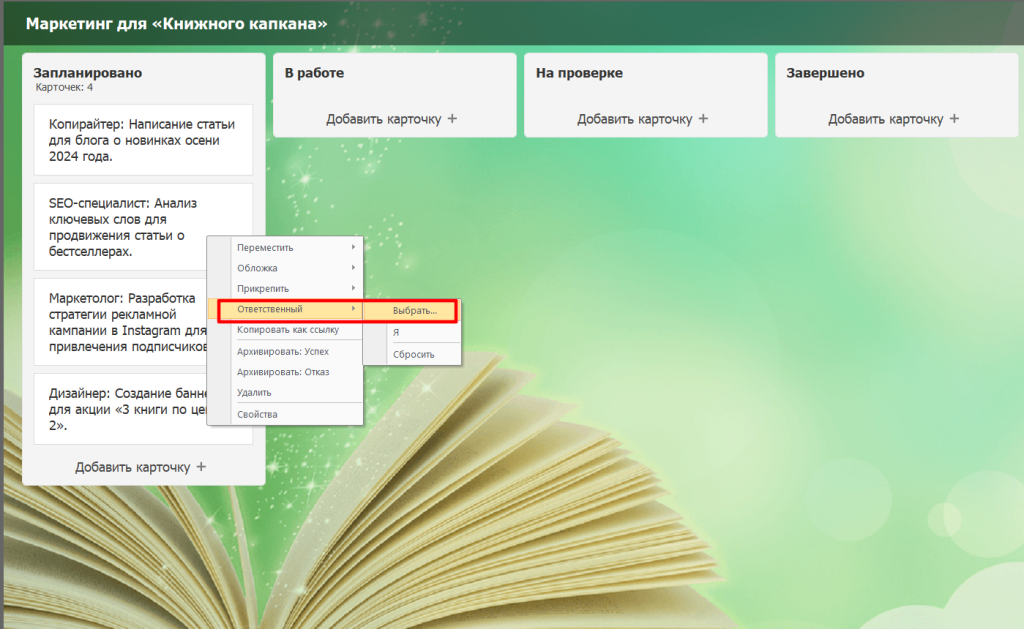The image size is (1024, 629).
Task: Expand arrow next to Обложка
Action: (353, 267)
